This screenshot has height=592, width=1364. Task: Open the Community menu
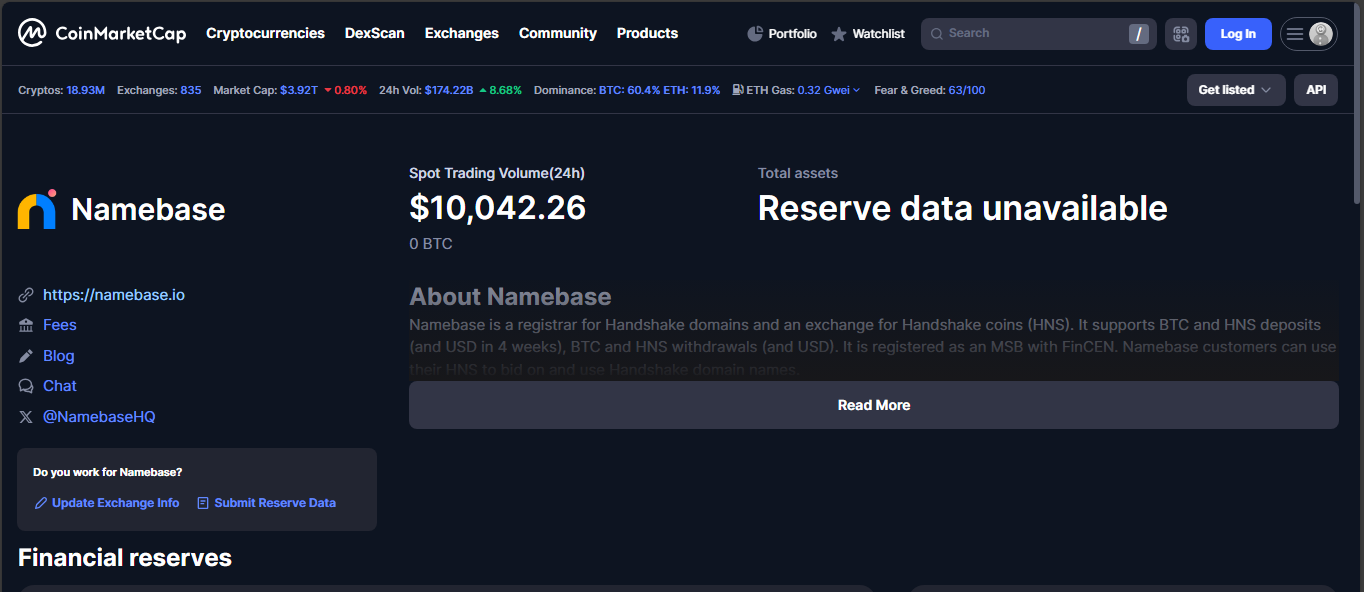click(x=558, y=33)
